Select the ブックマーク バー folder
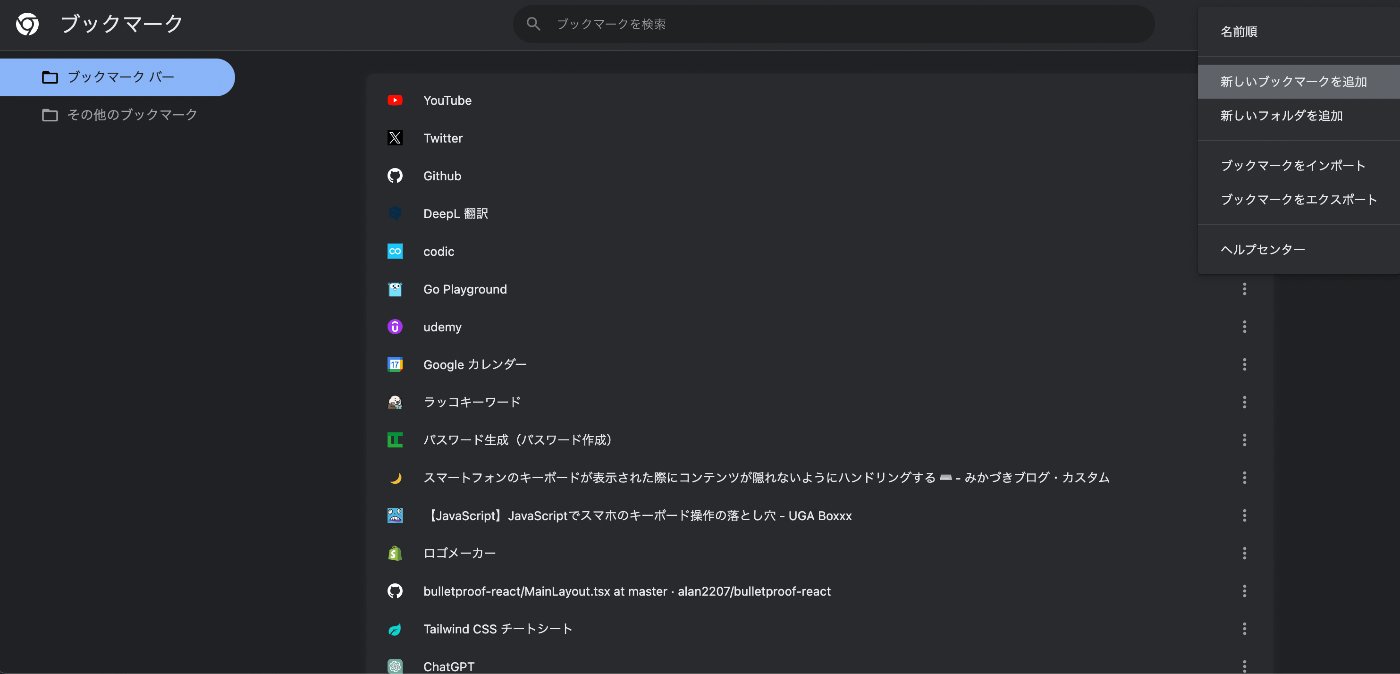 pos(117,77)
